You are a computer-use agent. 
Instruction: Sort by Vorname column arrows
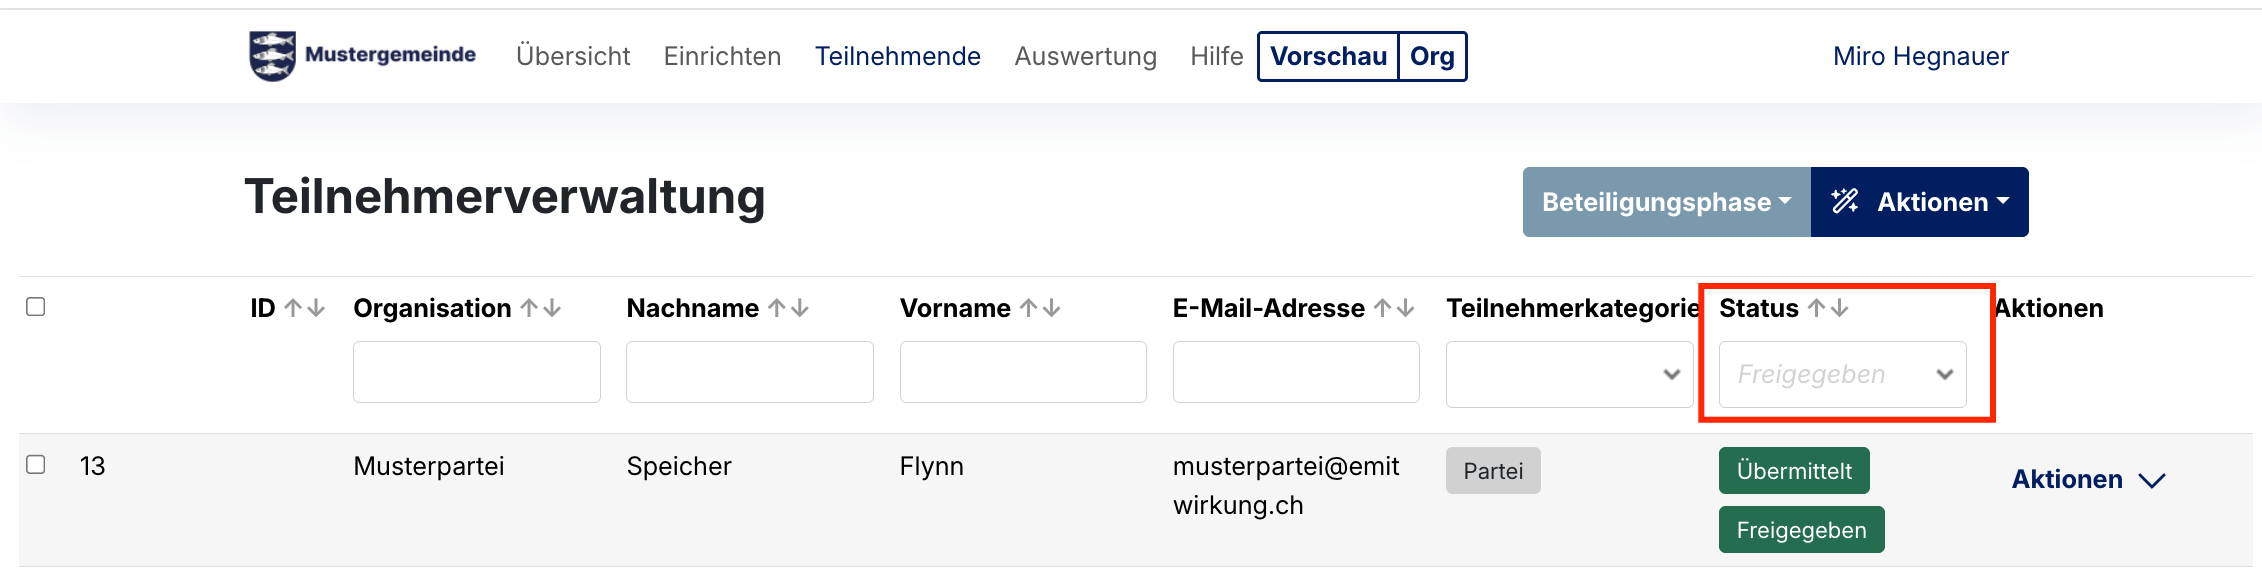tap(1040, 309)
